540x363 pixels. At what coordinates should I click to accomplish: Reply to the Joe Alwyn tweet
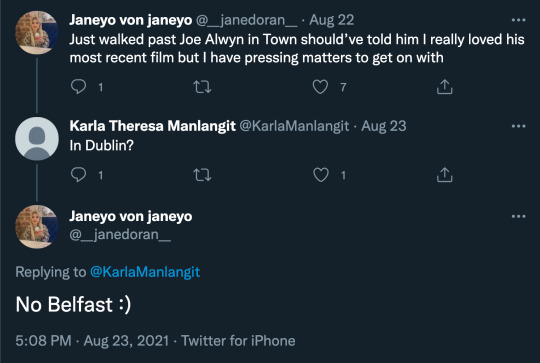[x=79, y=87]
